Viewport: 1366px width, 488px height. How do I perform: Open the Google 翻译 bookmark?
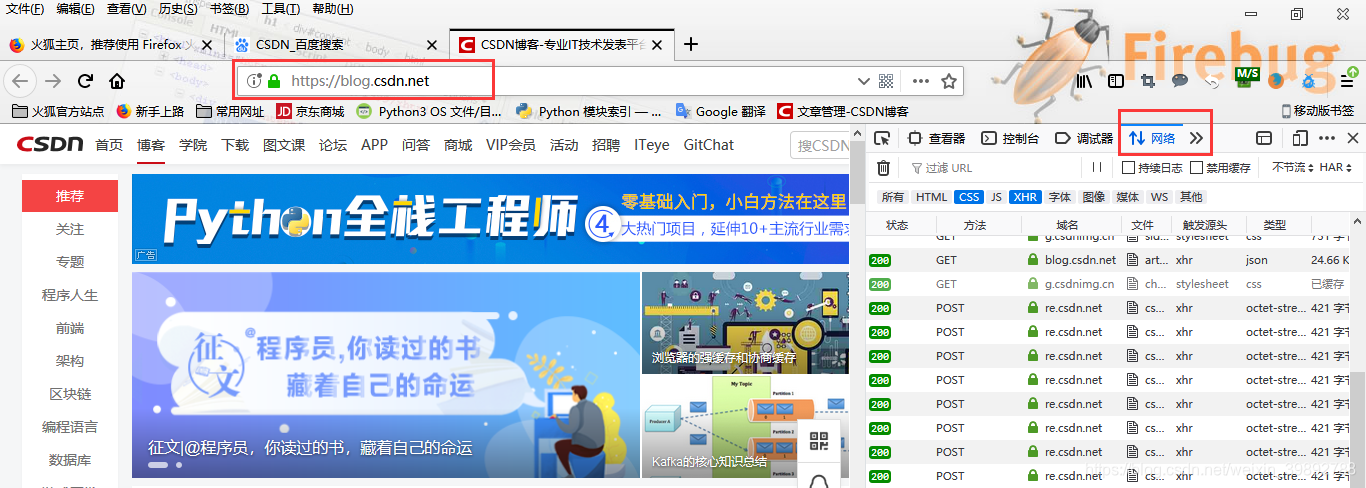pos(720,111)
